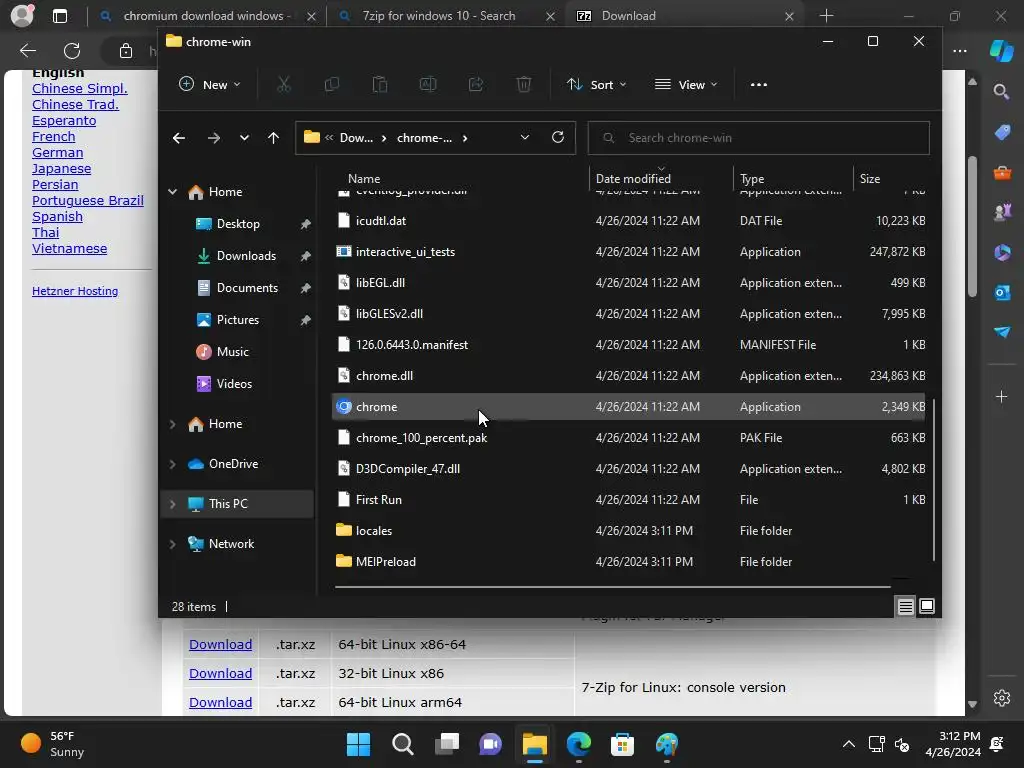Download 64-bit Linux arm64 tar.xz
The width and height of the screenshot is (1024, 768).
(220, 703)
